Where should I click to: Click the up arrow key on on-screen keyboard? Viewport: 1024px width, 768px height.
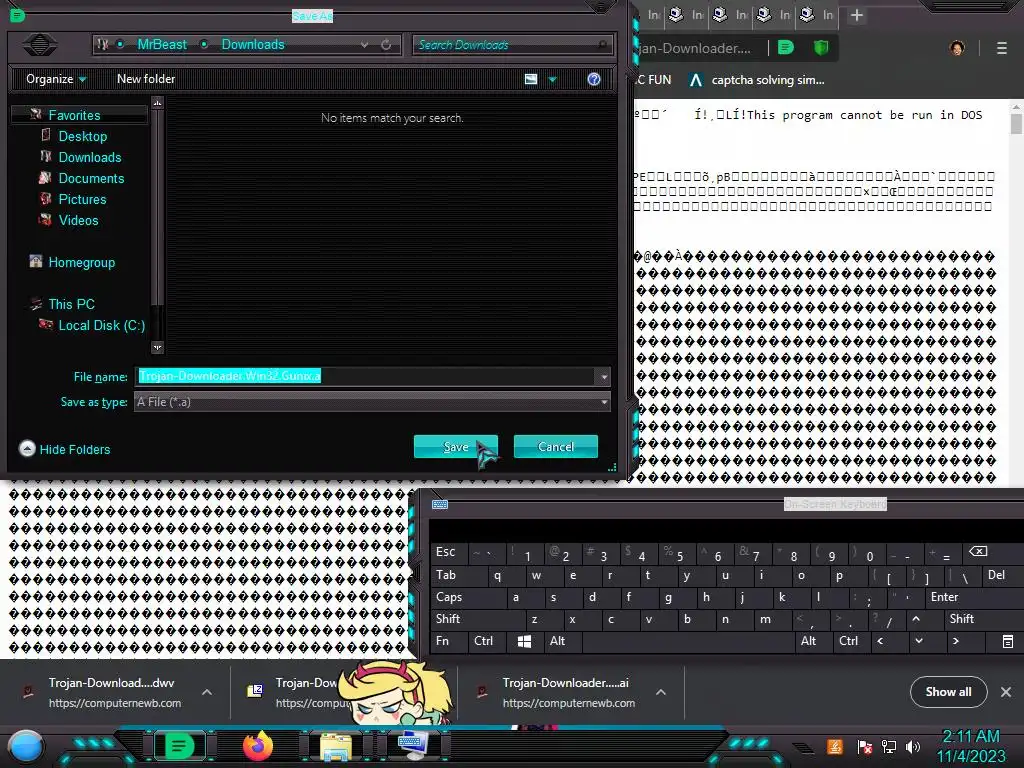coord(916,618)
